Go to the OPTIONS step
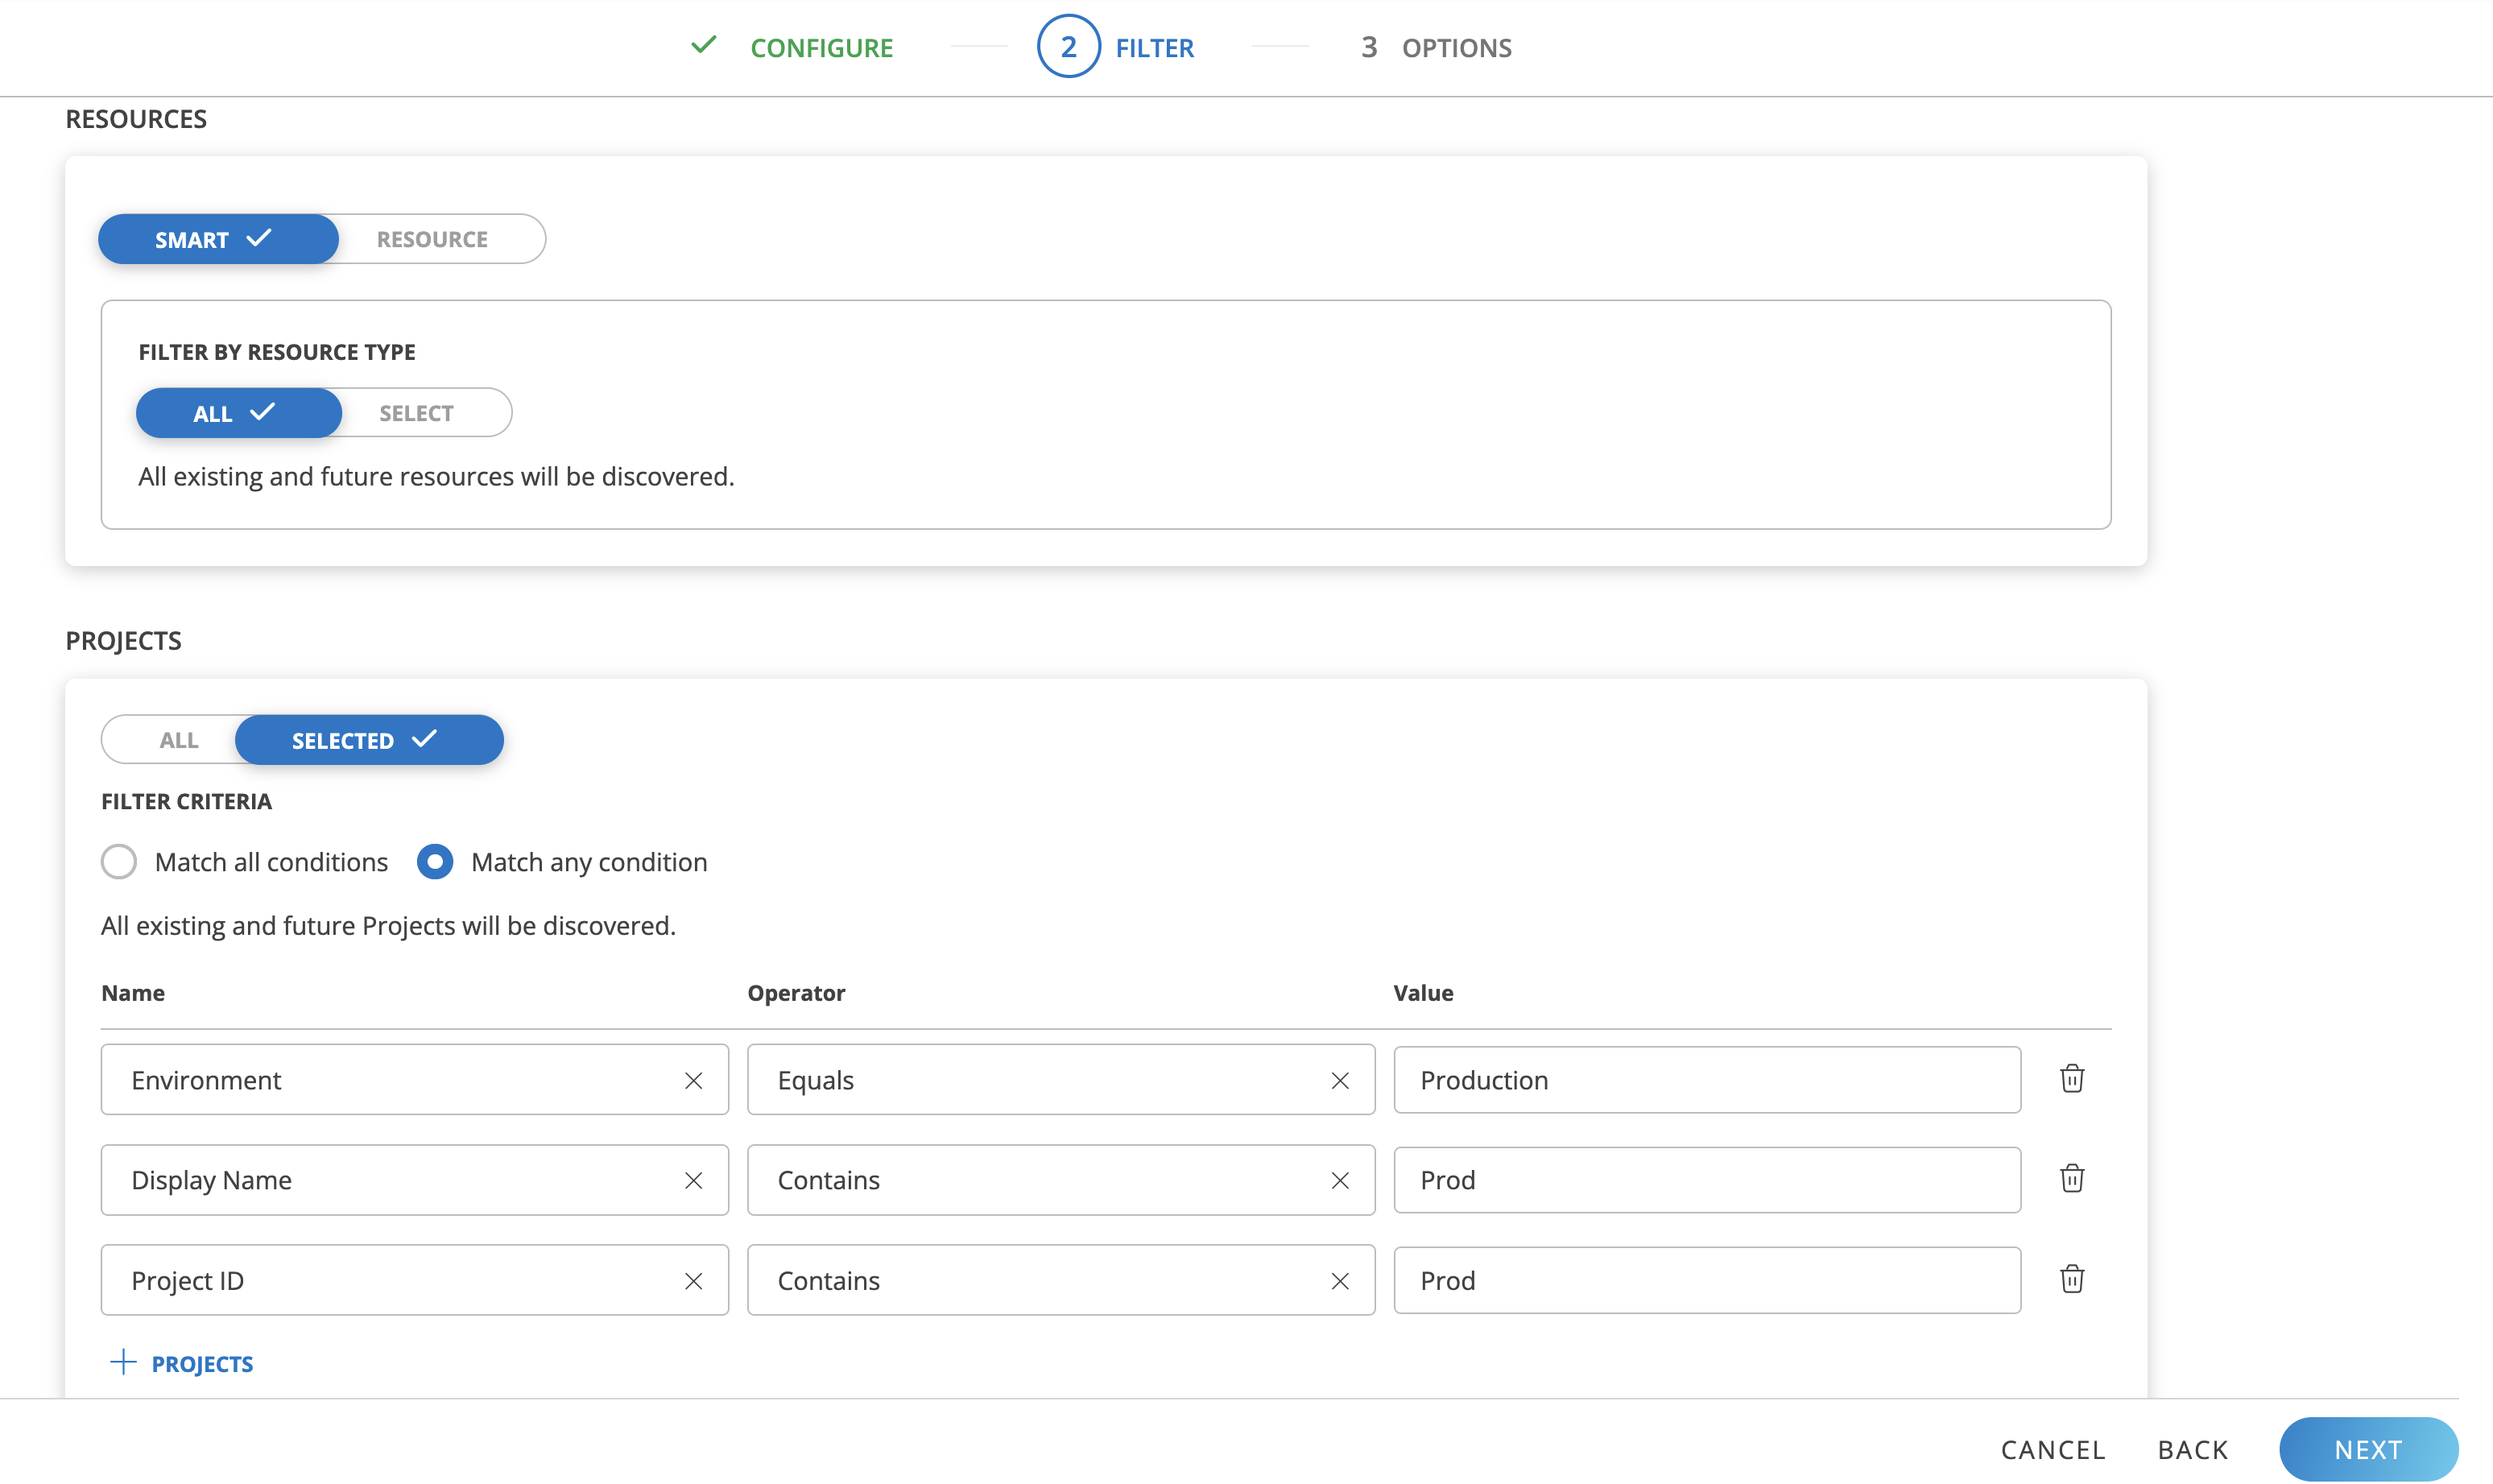The image size is (2493, 1484). [1455, 47]
